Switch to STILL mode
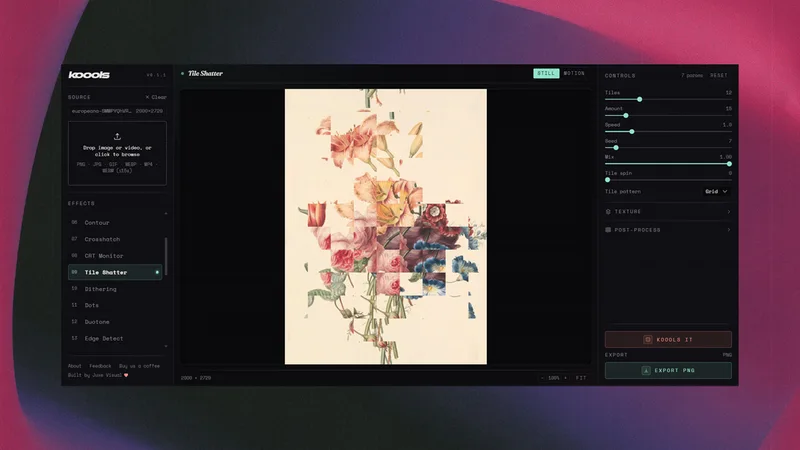Screen dimensions: 800x450 [546, 73]
